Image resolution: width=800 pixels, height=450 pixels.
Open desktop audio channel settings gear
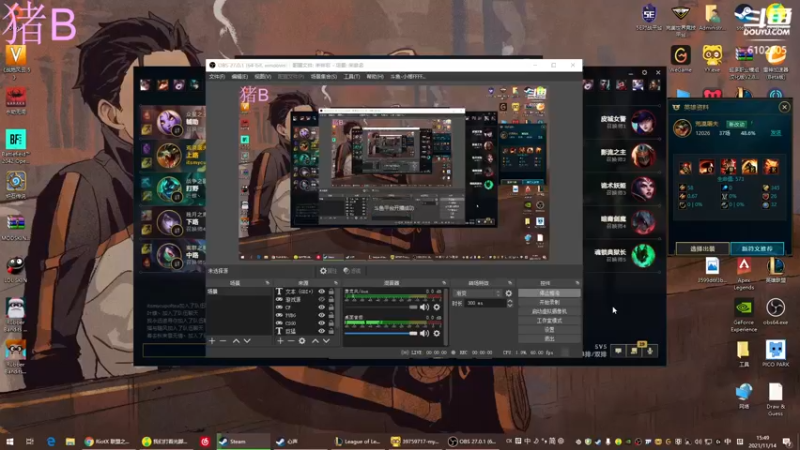point(437,333)
